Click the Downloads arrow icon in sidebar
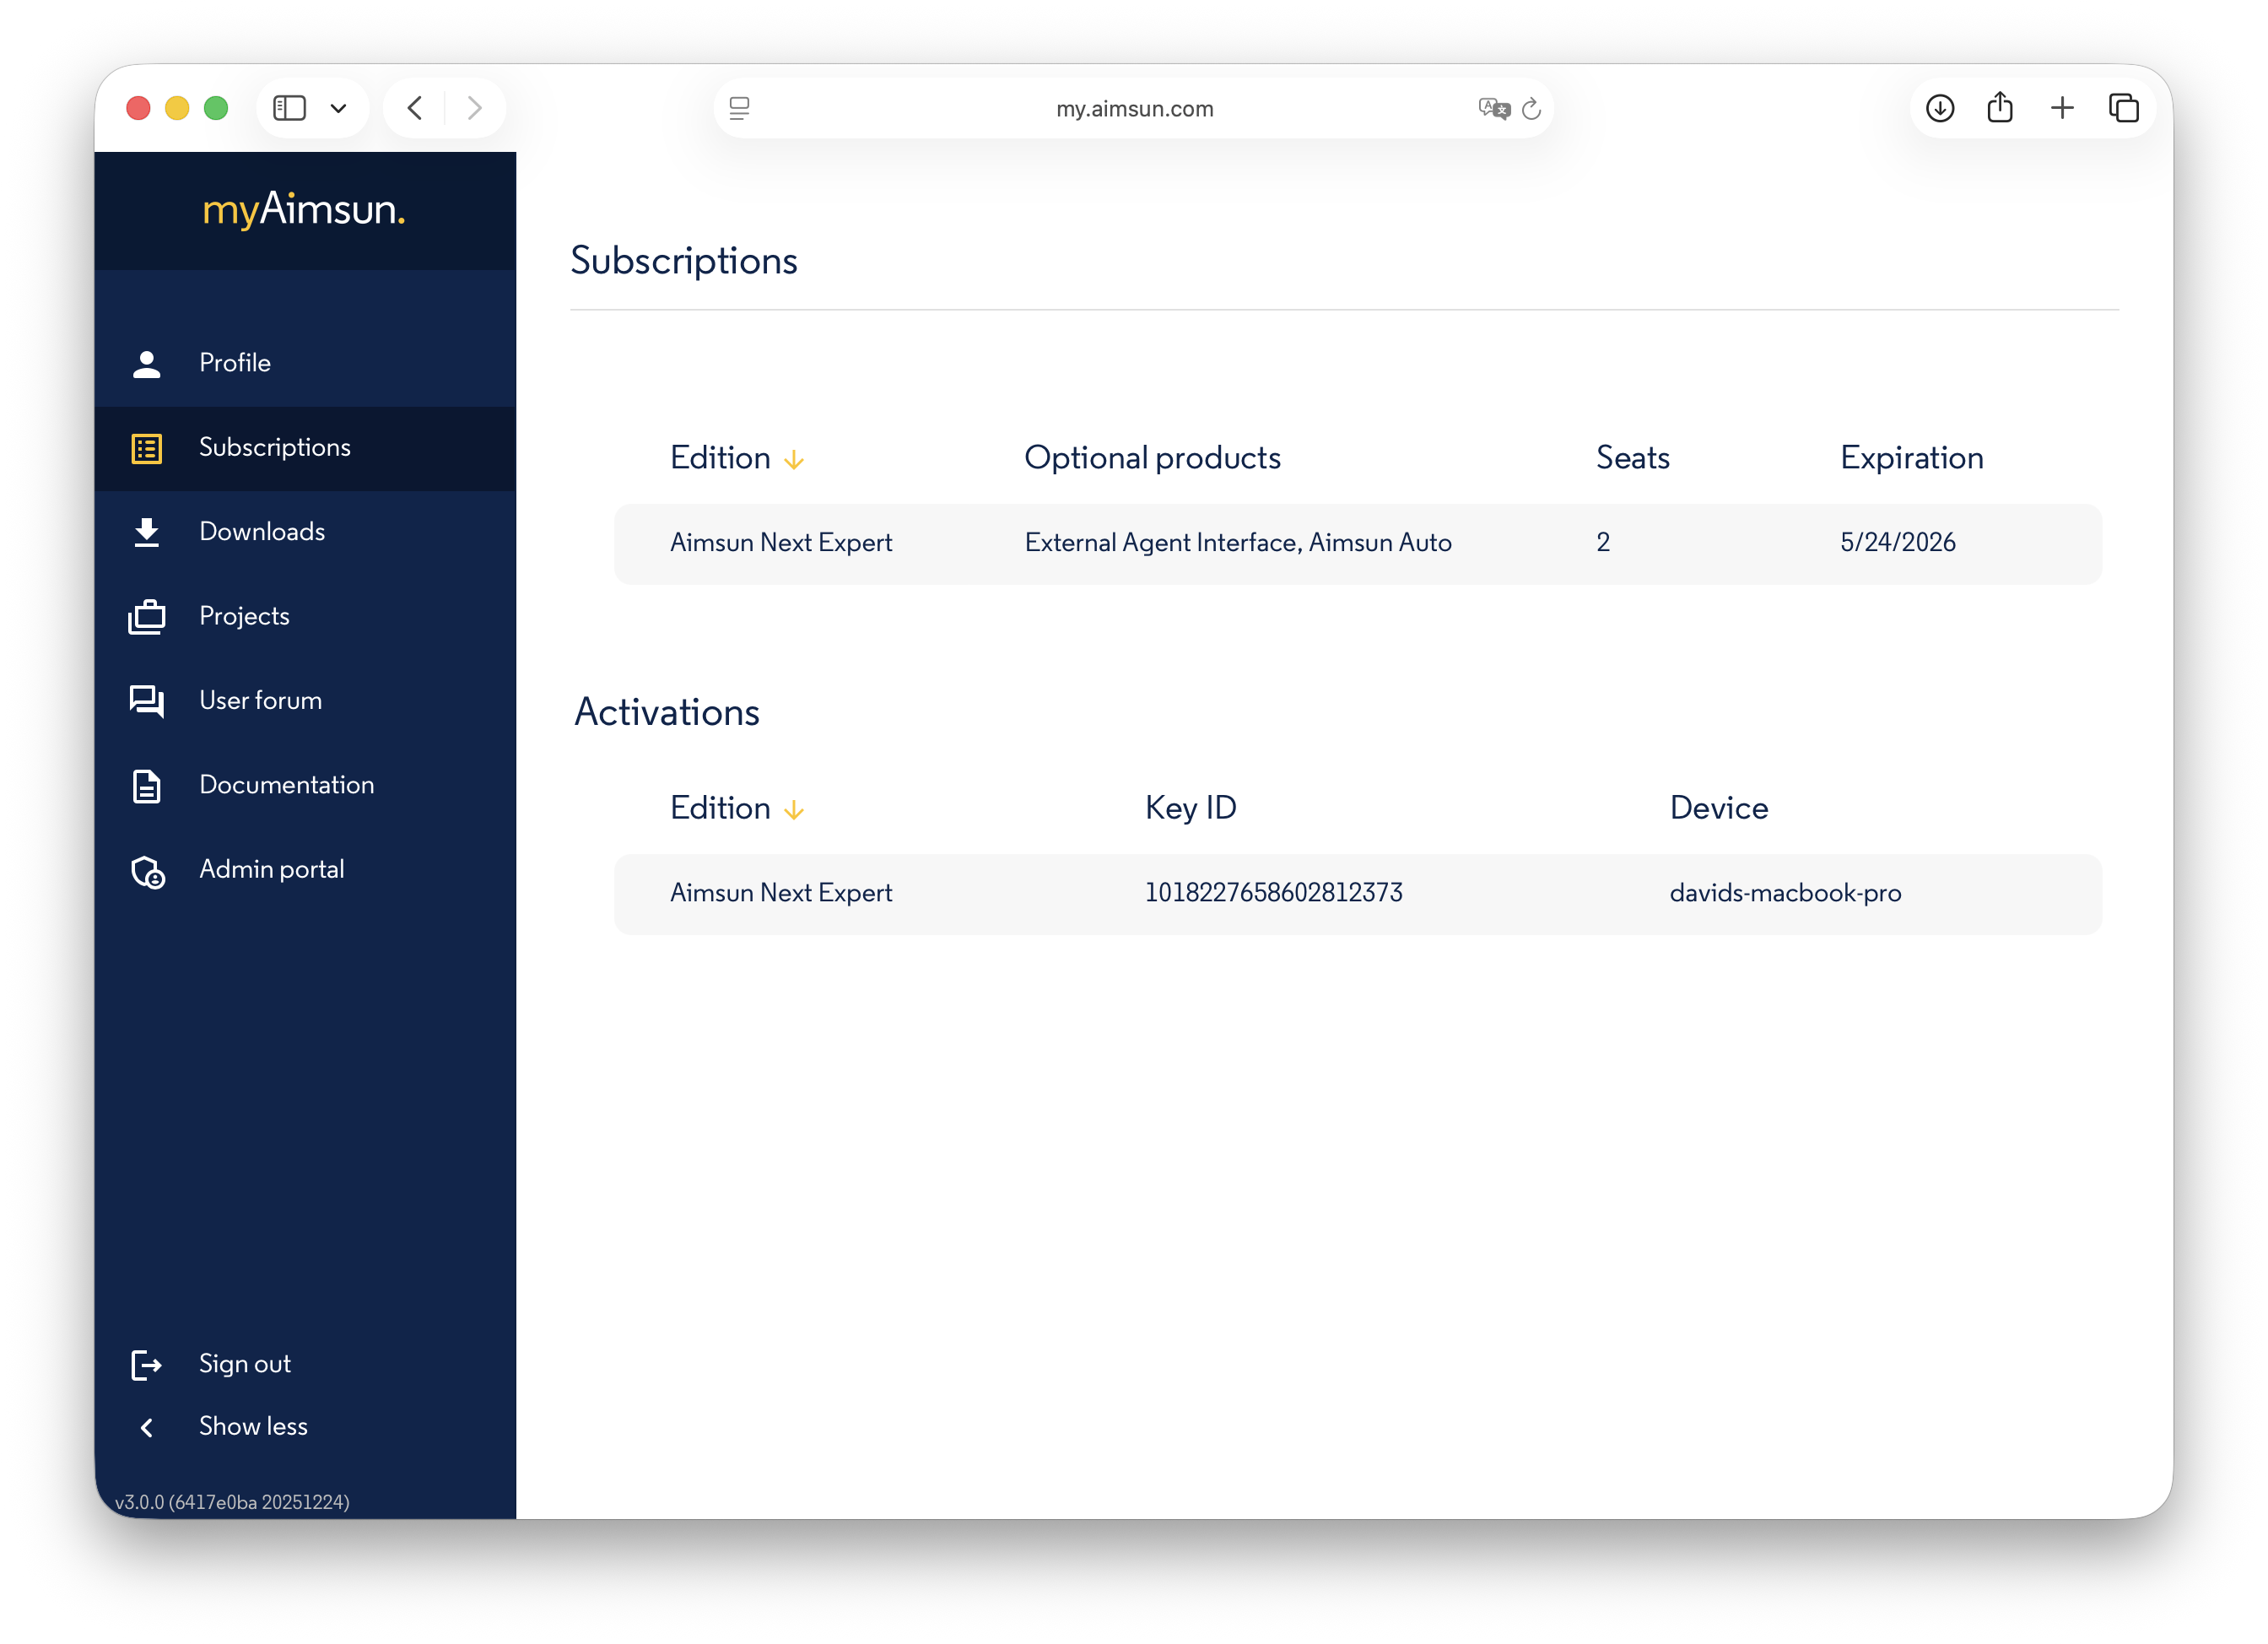2268x1644 pixels. coord(146,532)
